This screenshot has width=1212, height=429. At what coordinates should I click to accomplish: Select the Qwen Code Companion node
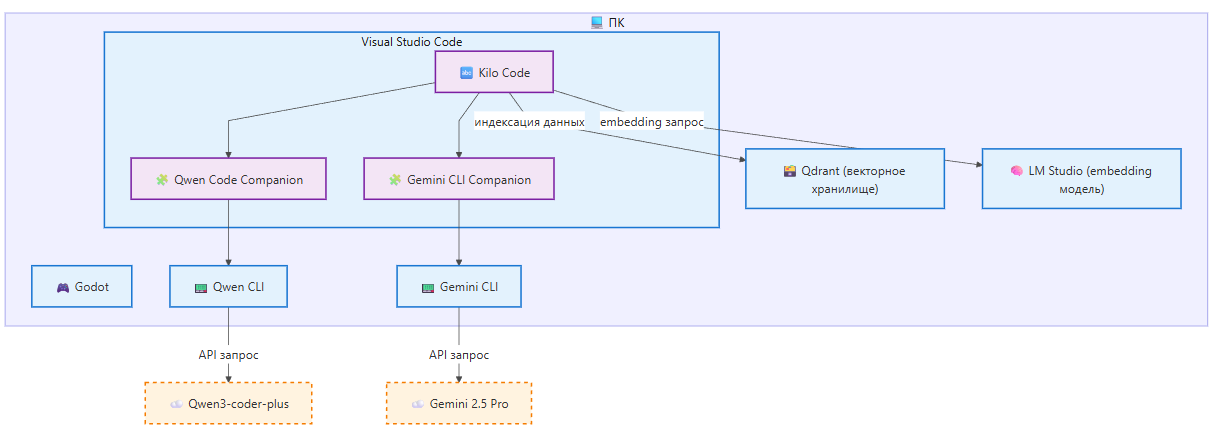pyautogui.click(x=229, y=179)
